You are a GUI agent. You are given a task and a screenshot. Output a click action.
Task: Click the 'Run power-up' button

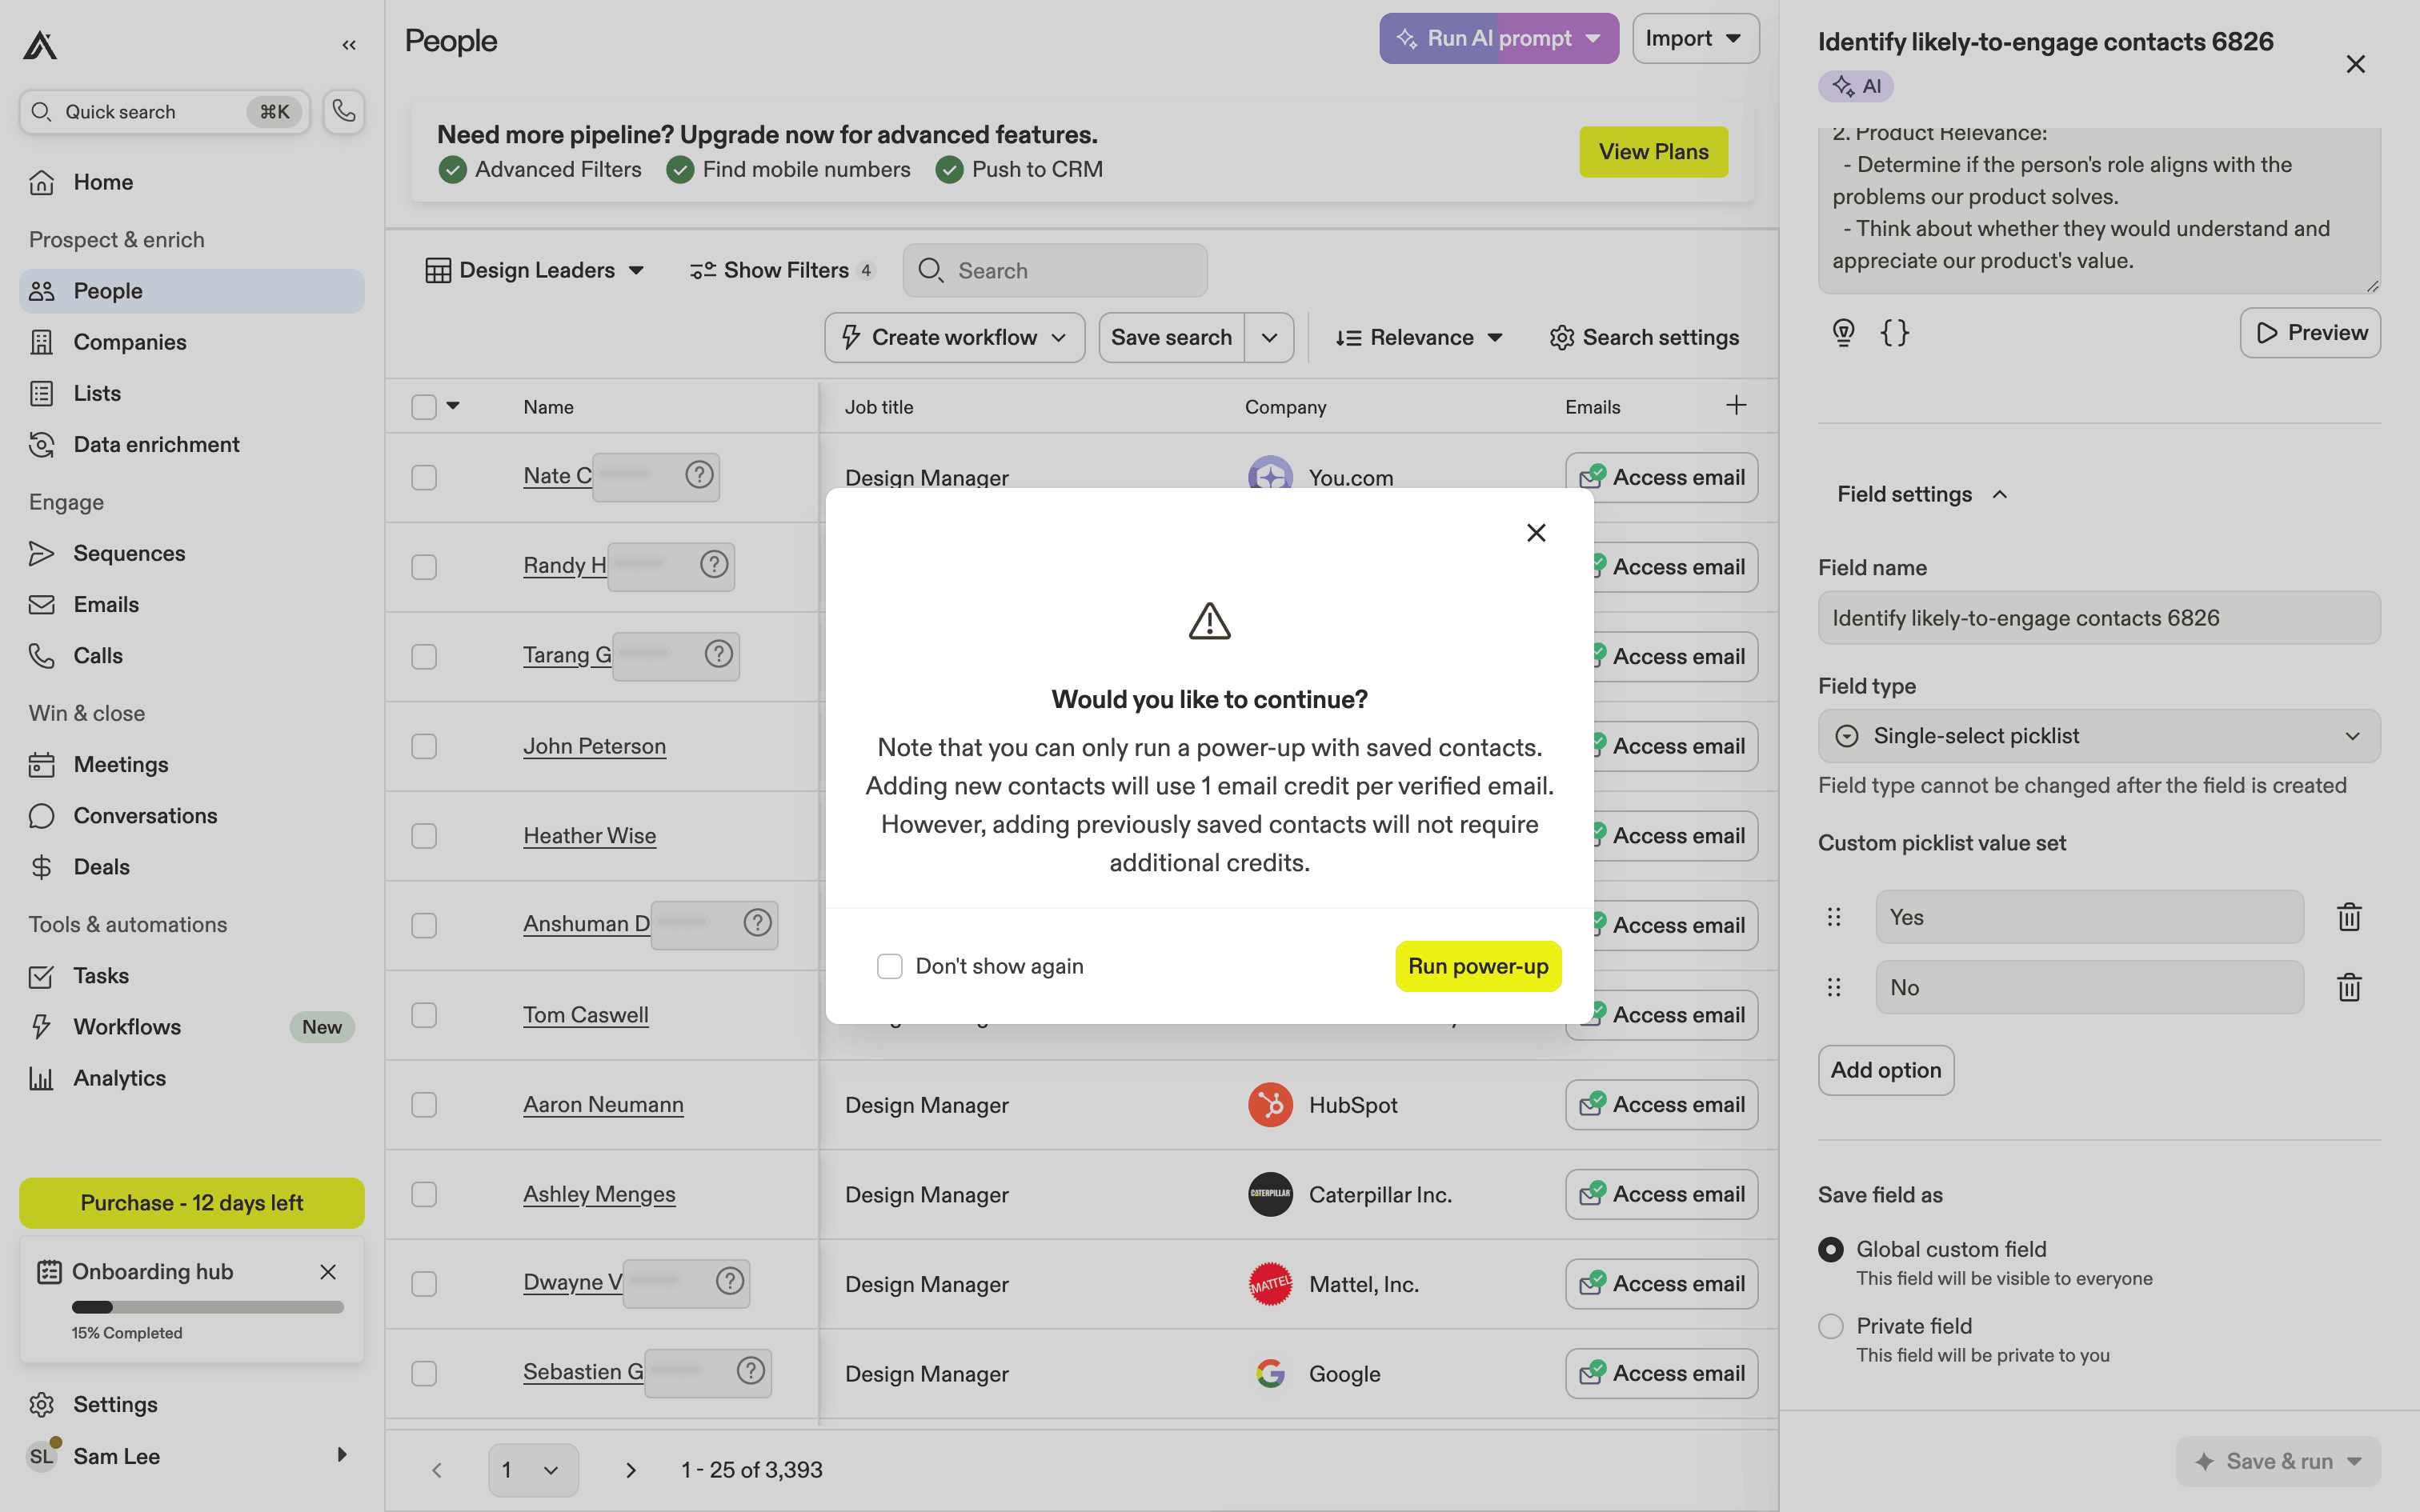coord(1477,966)
